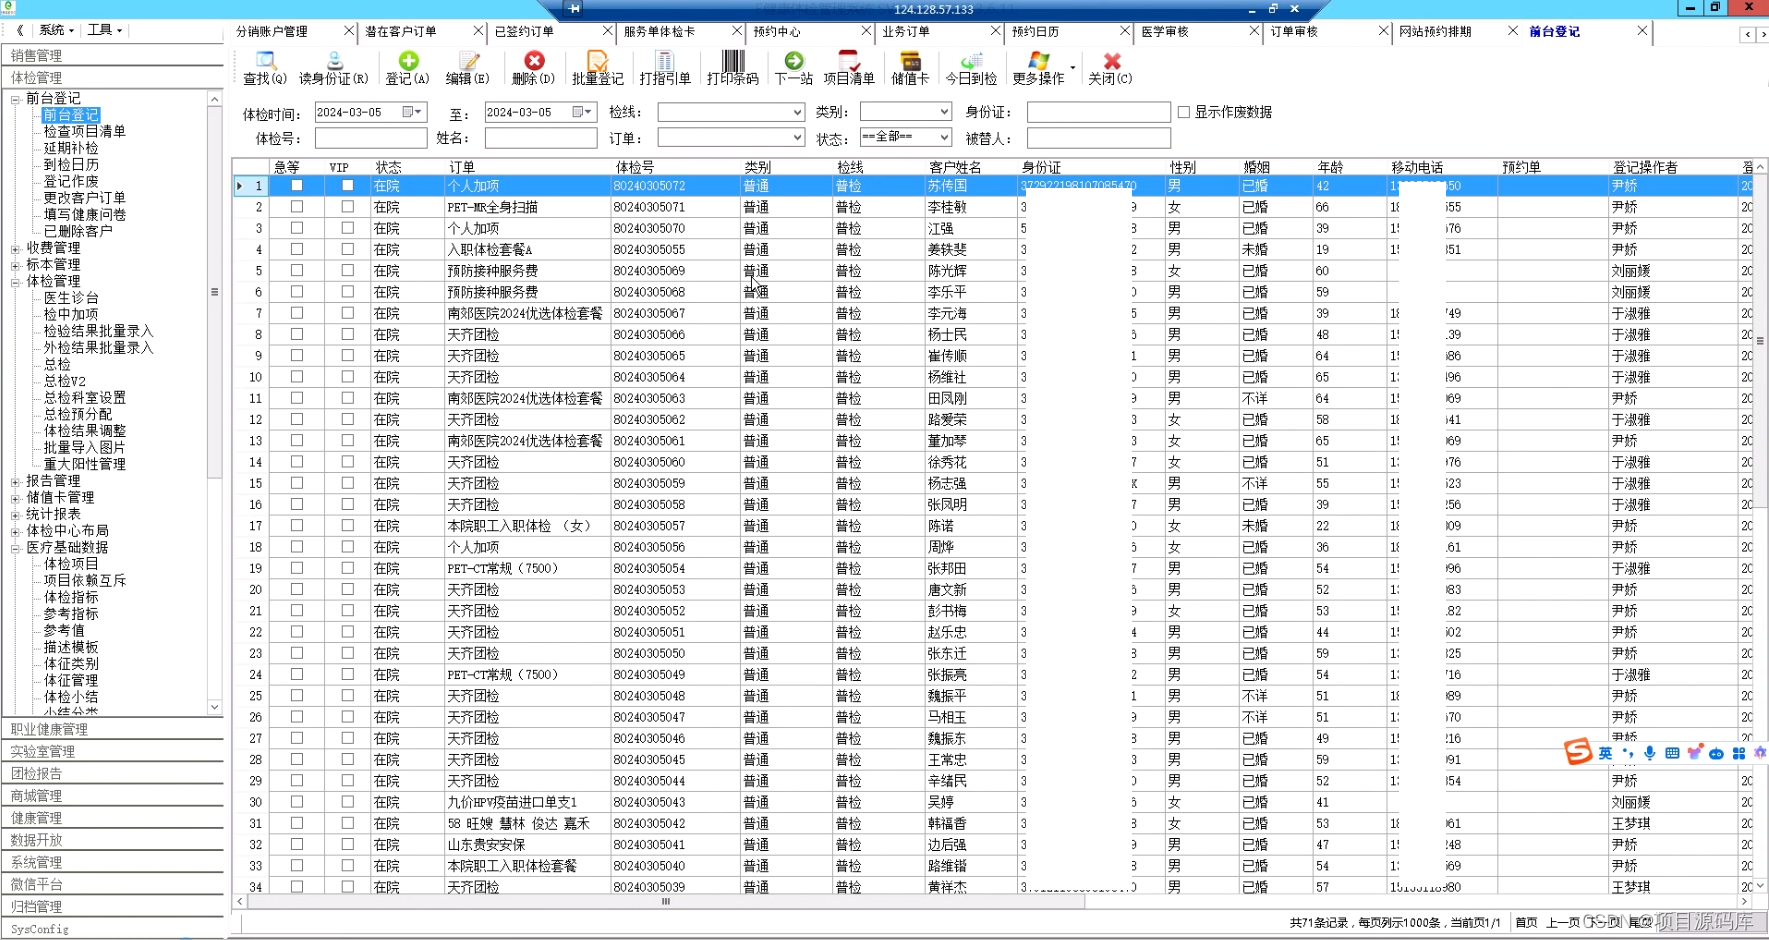
Task: Switch to the 预约中心 tab
Action: pos(777,31)
